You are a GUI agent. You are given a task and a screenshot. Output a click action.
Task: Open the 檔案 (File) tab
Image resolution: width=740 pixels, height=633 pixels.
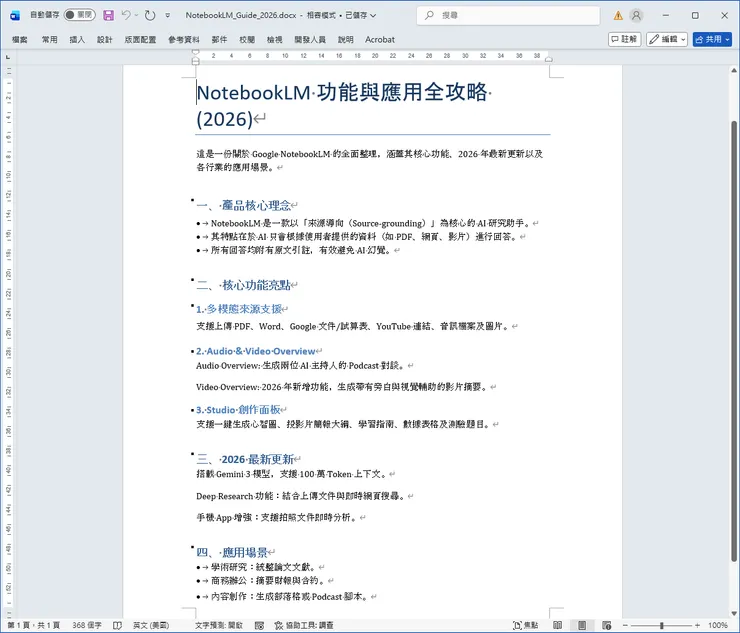[19, 40]
